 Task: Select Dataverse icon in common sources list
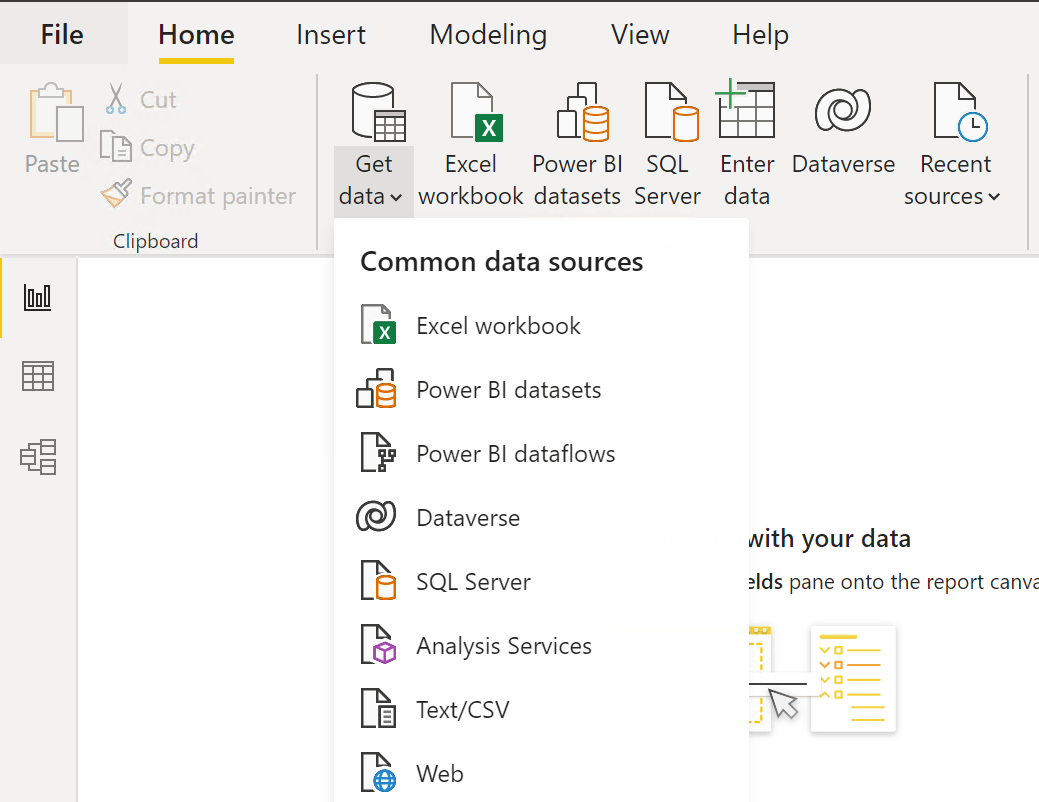click(376, 516)
